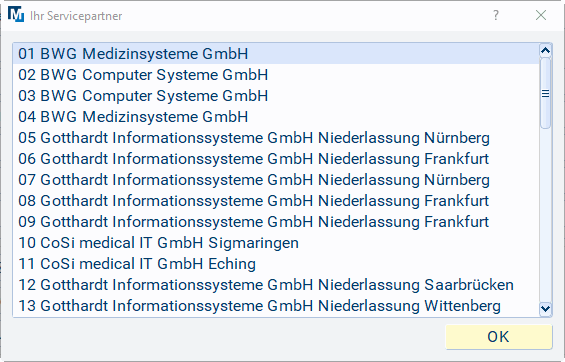Open the help question mark button
Screen dimensions: 565x362
[496, 15]
